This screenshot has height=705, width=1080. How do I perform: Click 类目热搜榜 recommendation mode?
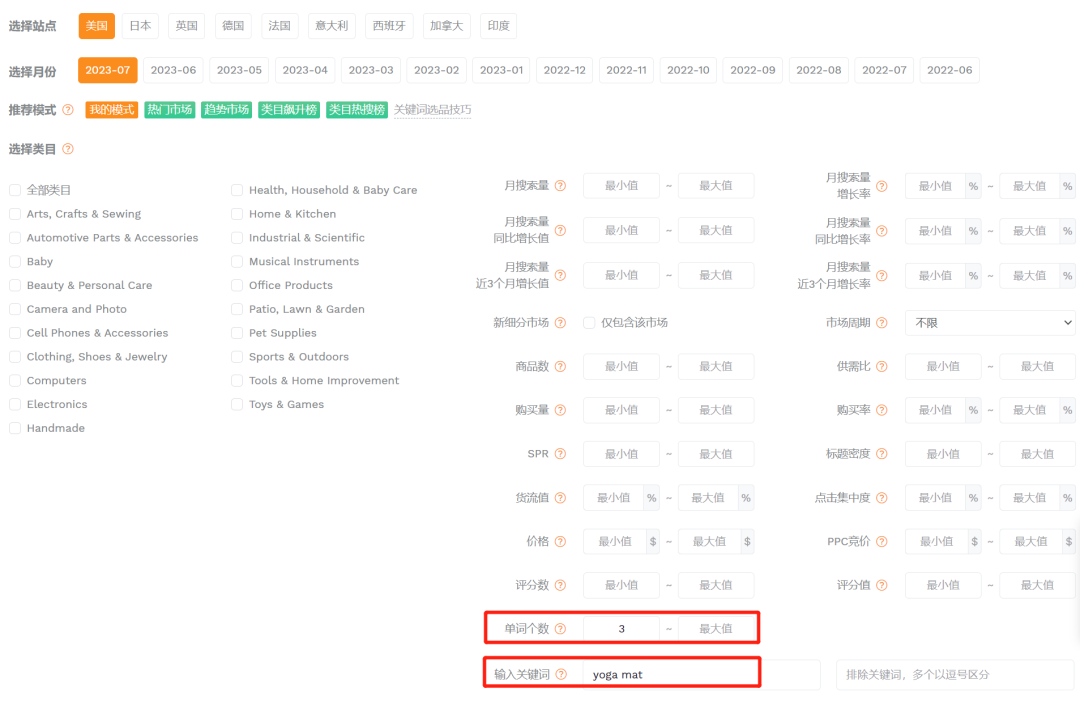pyautogui.click(x=357, y=109)
